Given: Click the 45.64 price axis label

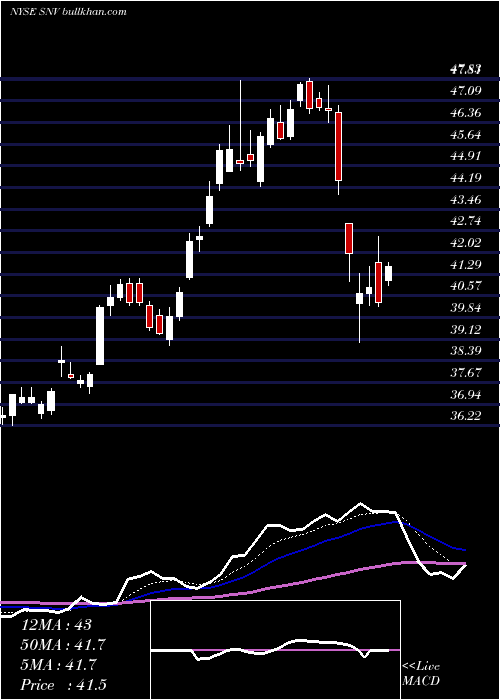Looking at the screenshot, I should 466,134.
